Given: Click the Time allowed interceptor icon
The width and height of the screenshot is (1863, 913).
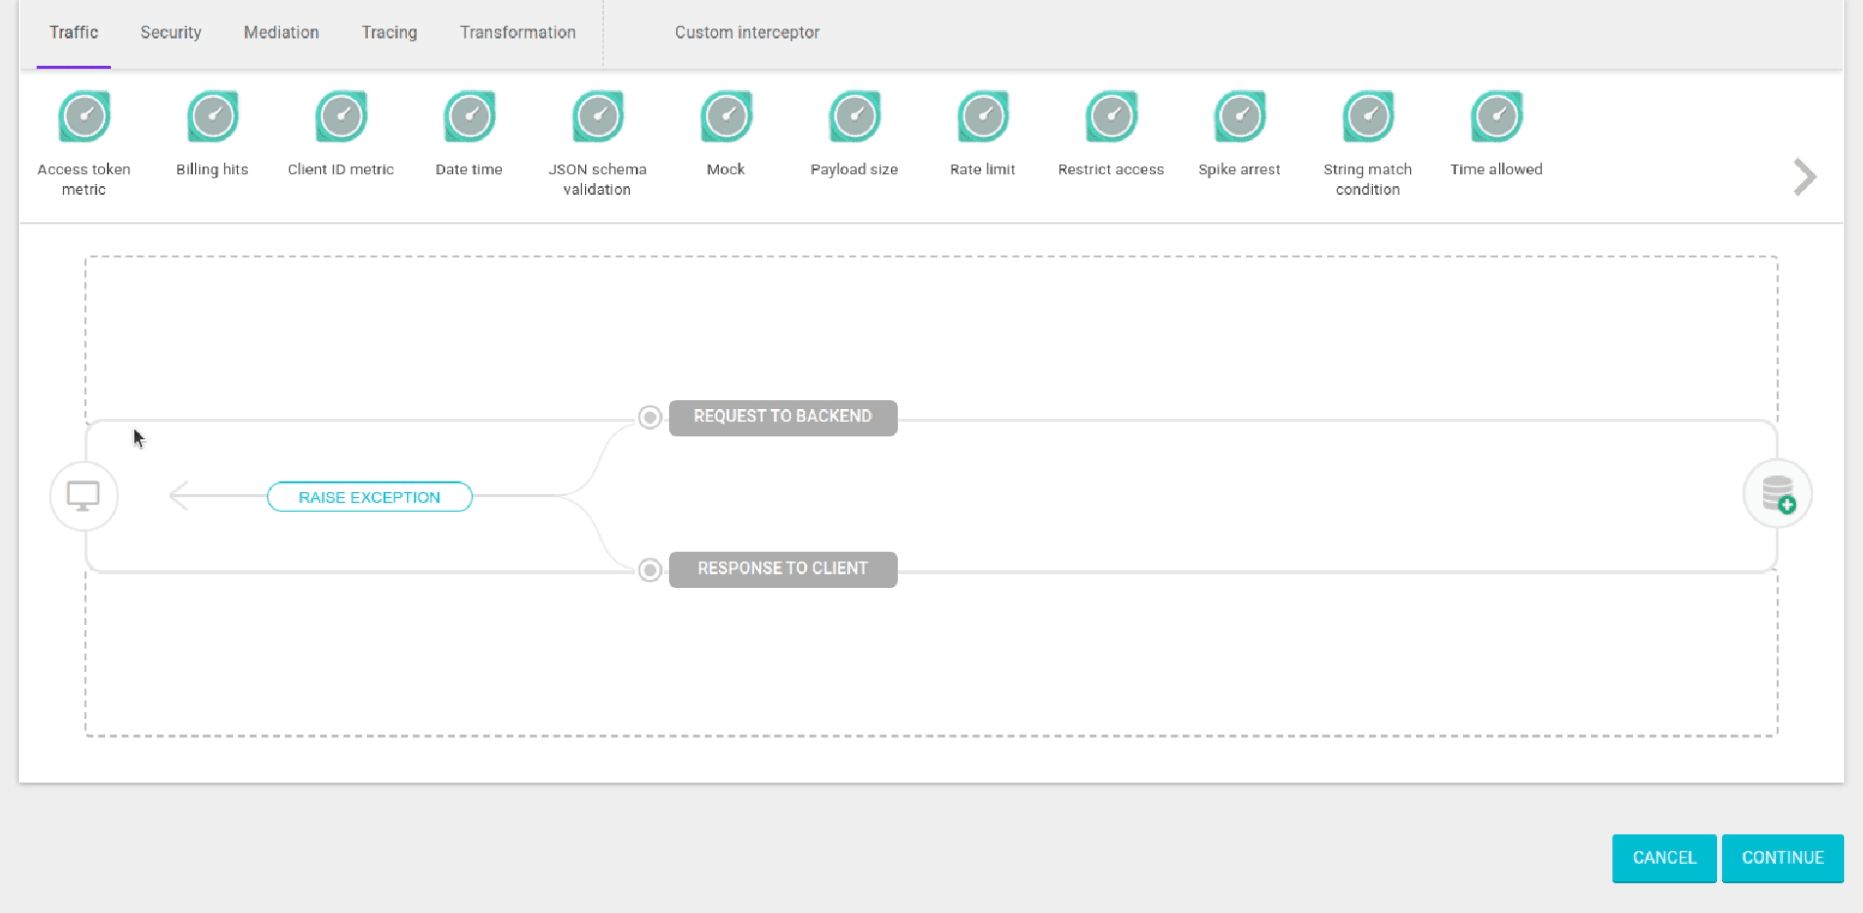Looking at the screenshot, I should coord(1496,117).
